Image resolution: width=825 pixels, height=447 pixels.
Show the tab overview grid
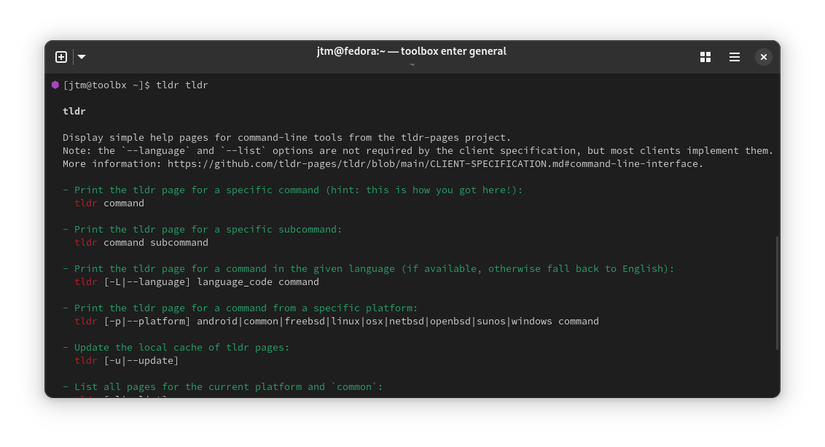coord(705,57)
